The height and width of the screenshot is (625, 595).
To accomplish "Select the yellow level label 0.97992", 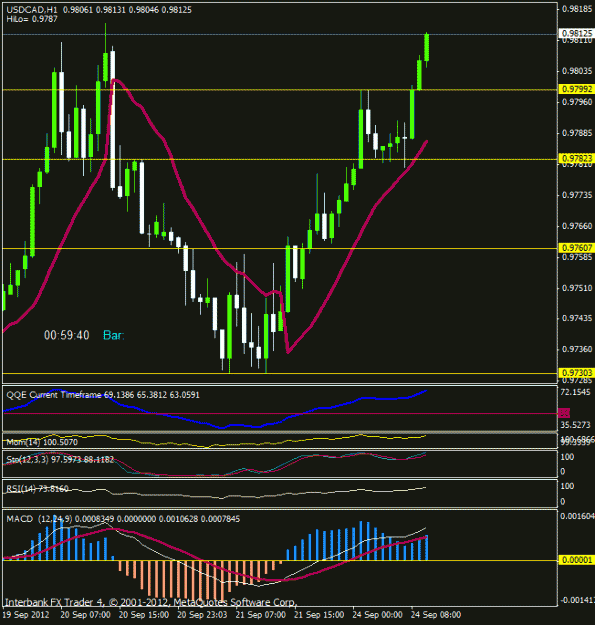I will (x=577, y=89).
